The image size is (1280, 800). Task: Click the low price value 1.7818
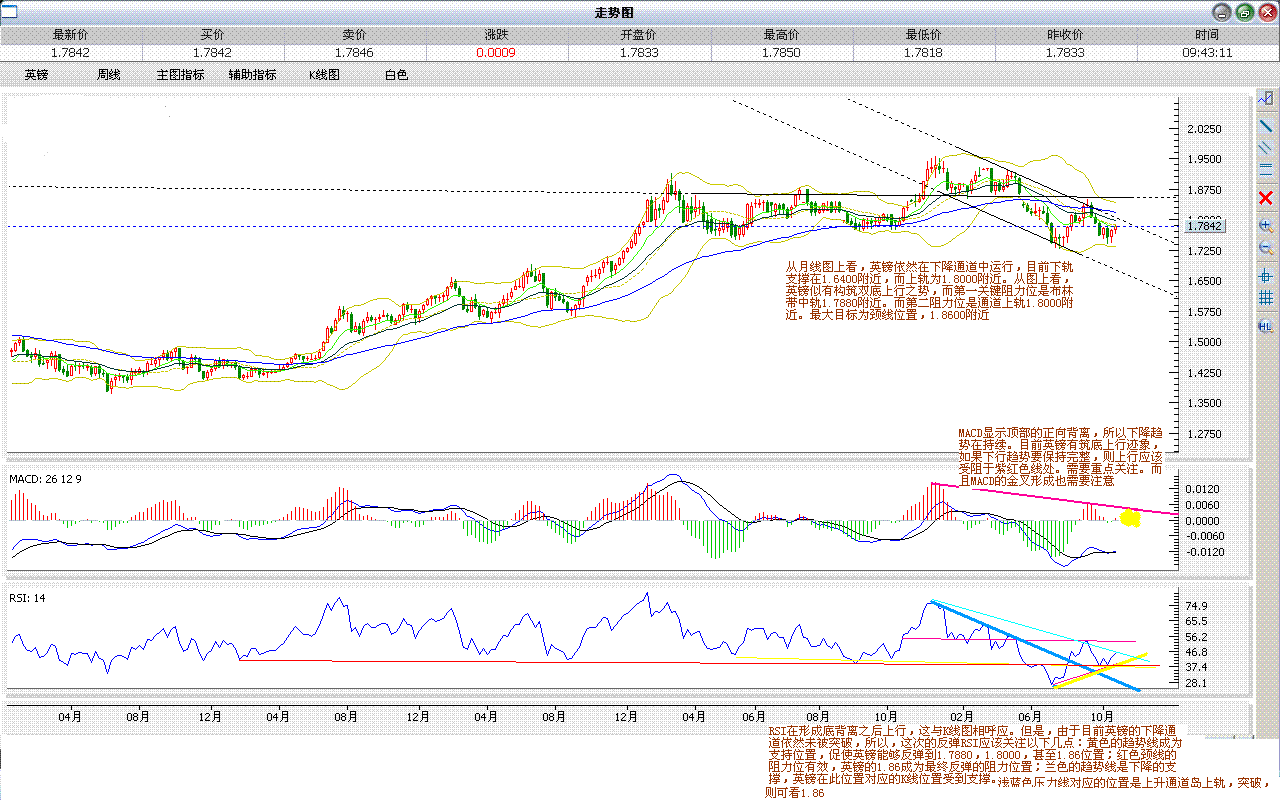922,53
